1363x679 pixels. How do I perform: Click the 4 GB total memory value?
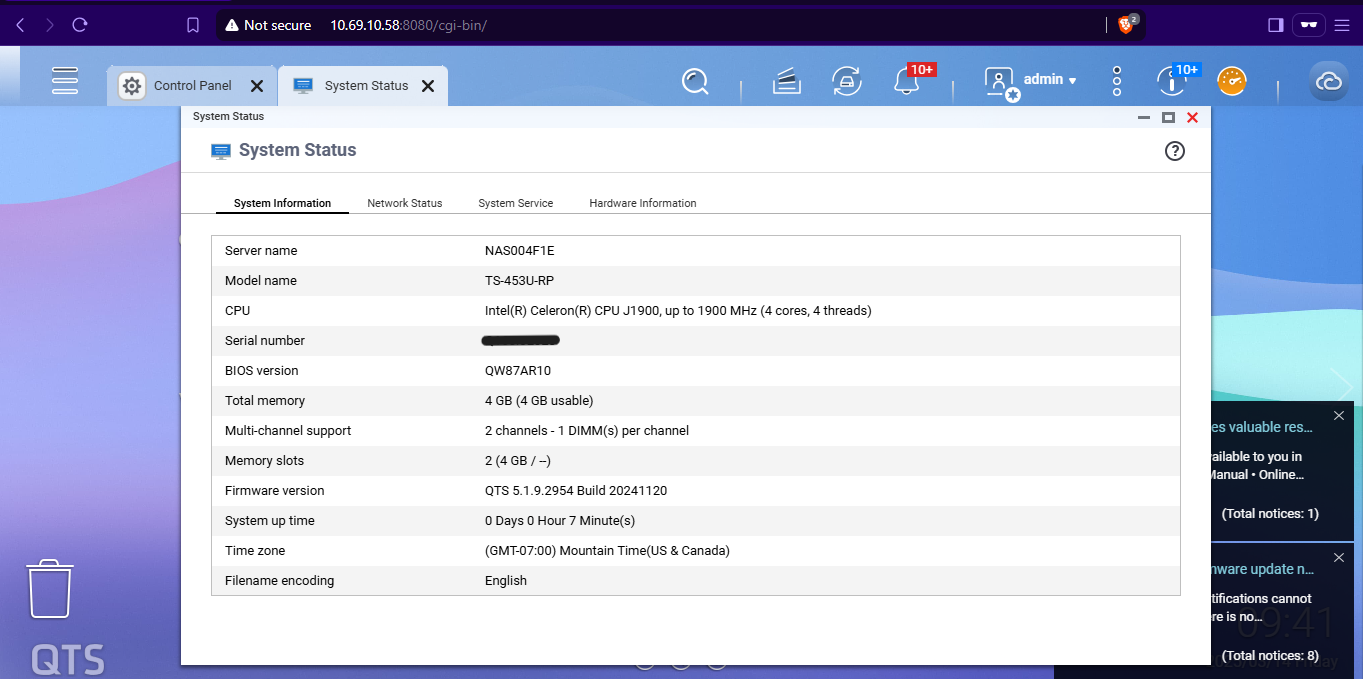539,401
